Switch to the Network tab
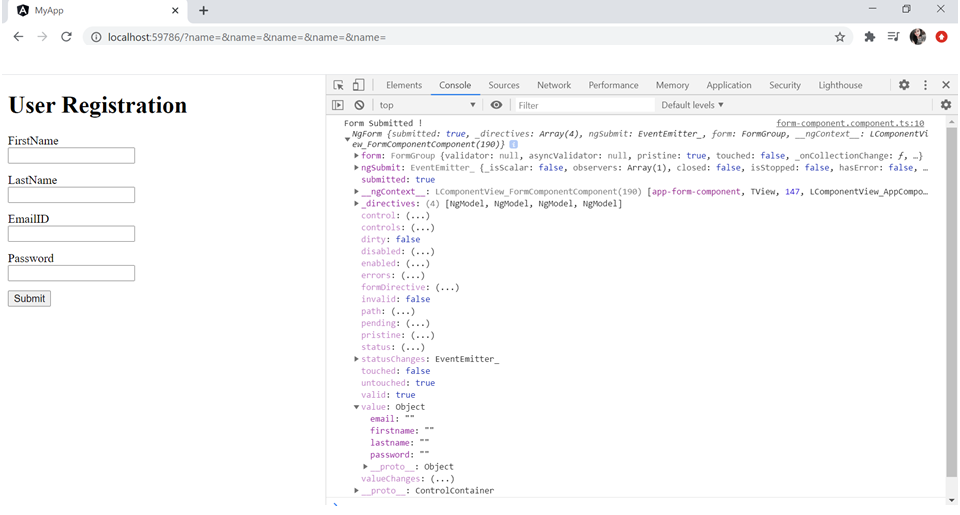The width and height of the screenshot is (960, 515). [554, 85]
